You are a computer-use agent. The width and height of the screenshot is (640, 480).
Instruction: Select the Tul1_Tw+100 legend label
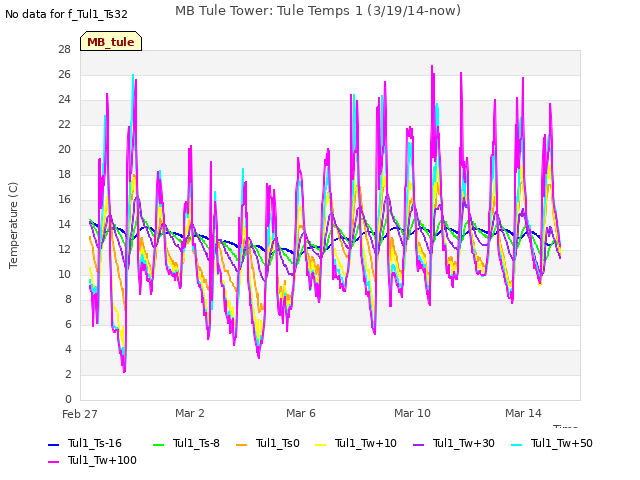[102, 461]
